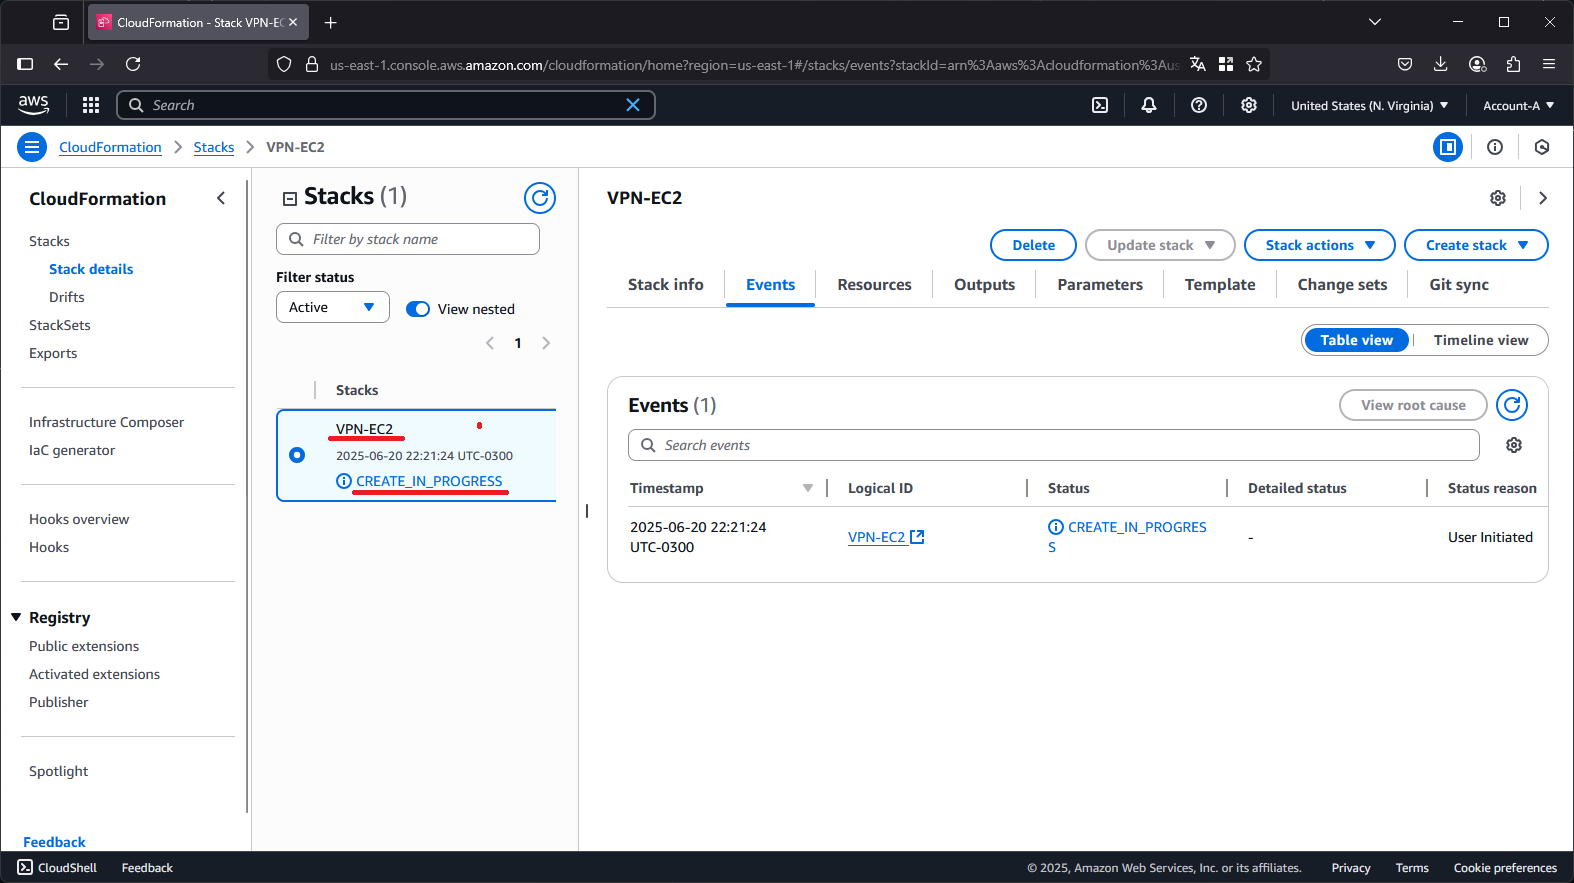The height and width of the screenshot is (883, 1574).
Task: Select the VPN-EC2 stack radio button
Action: 297,455
